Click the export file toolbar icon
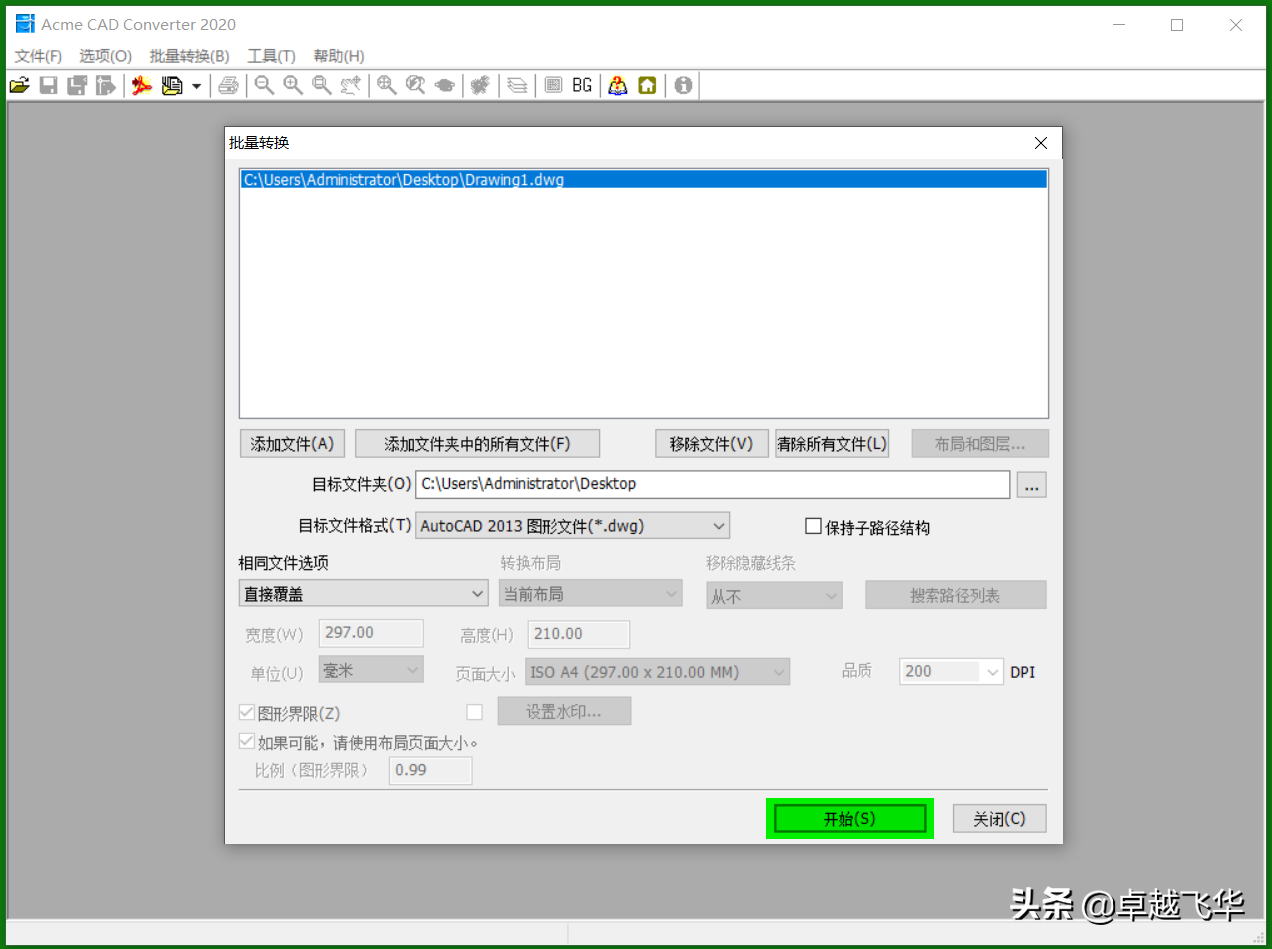The height and width of the screenshot is (949, 1272). point(105,86)
